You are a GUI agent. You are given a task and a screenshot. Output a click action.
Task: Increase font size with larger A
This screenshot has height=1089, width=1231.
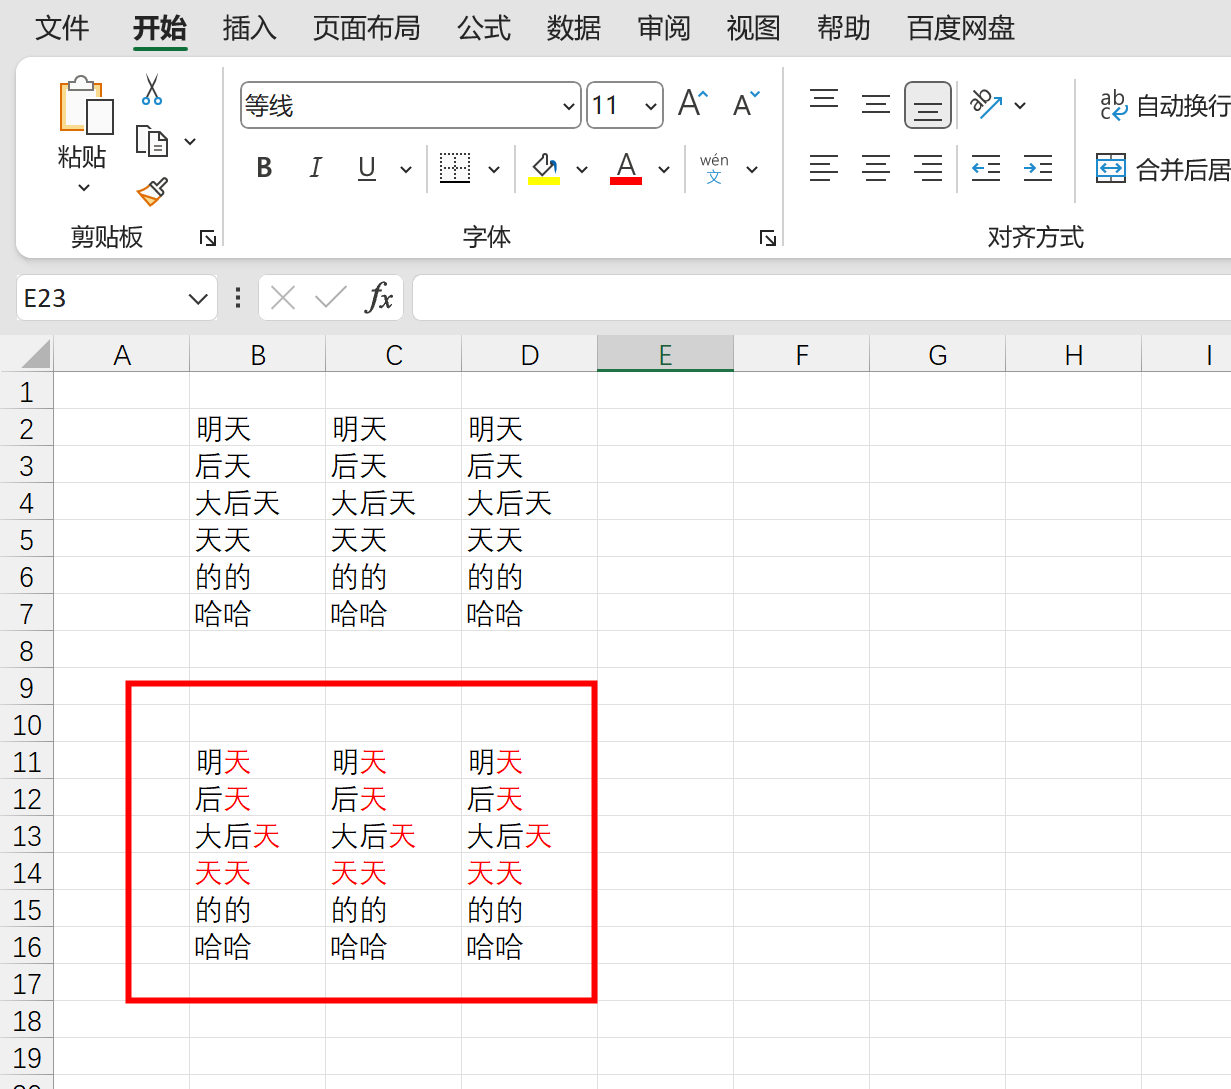[x=692, y=104]
